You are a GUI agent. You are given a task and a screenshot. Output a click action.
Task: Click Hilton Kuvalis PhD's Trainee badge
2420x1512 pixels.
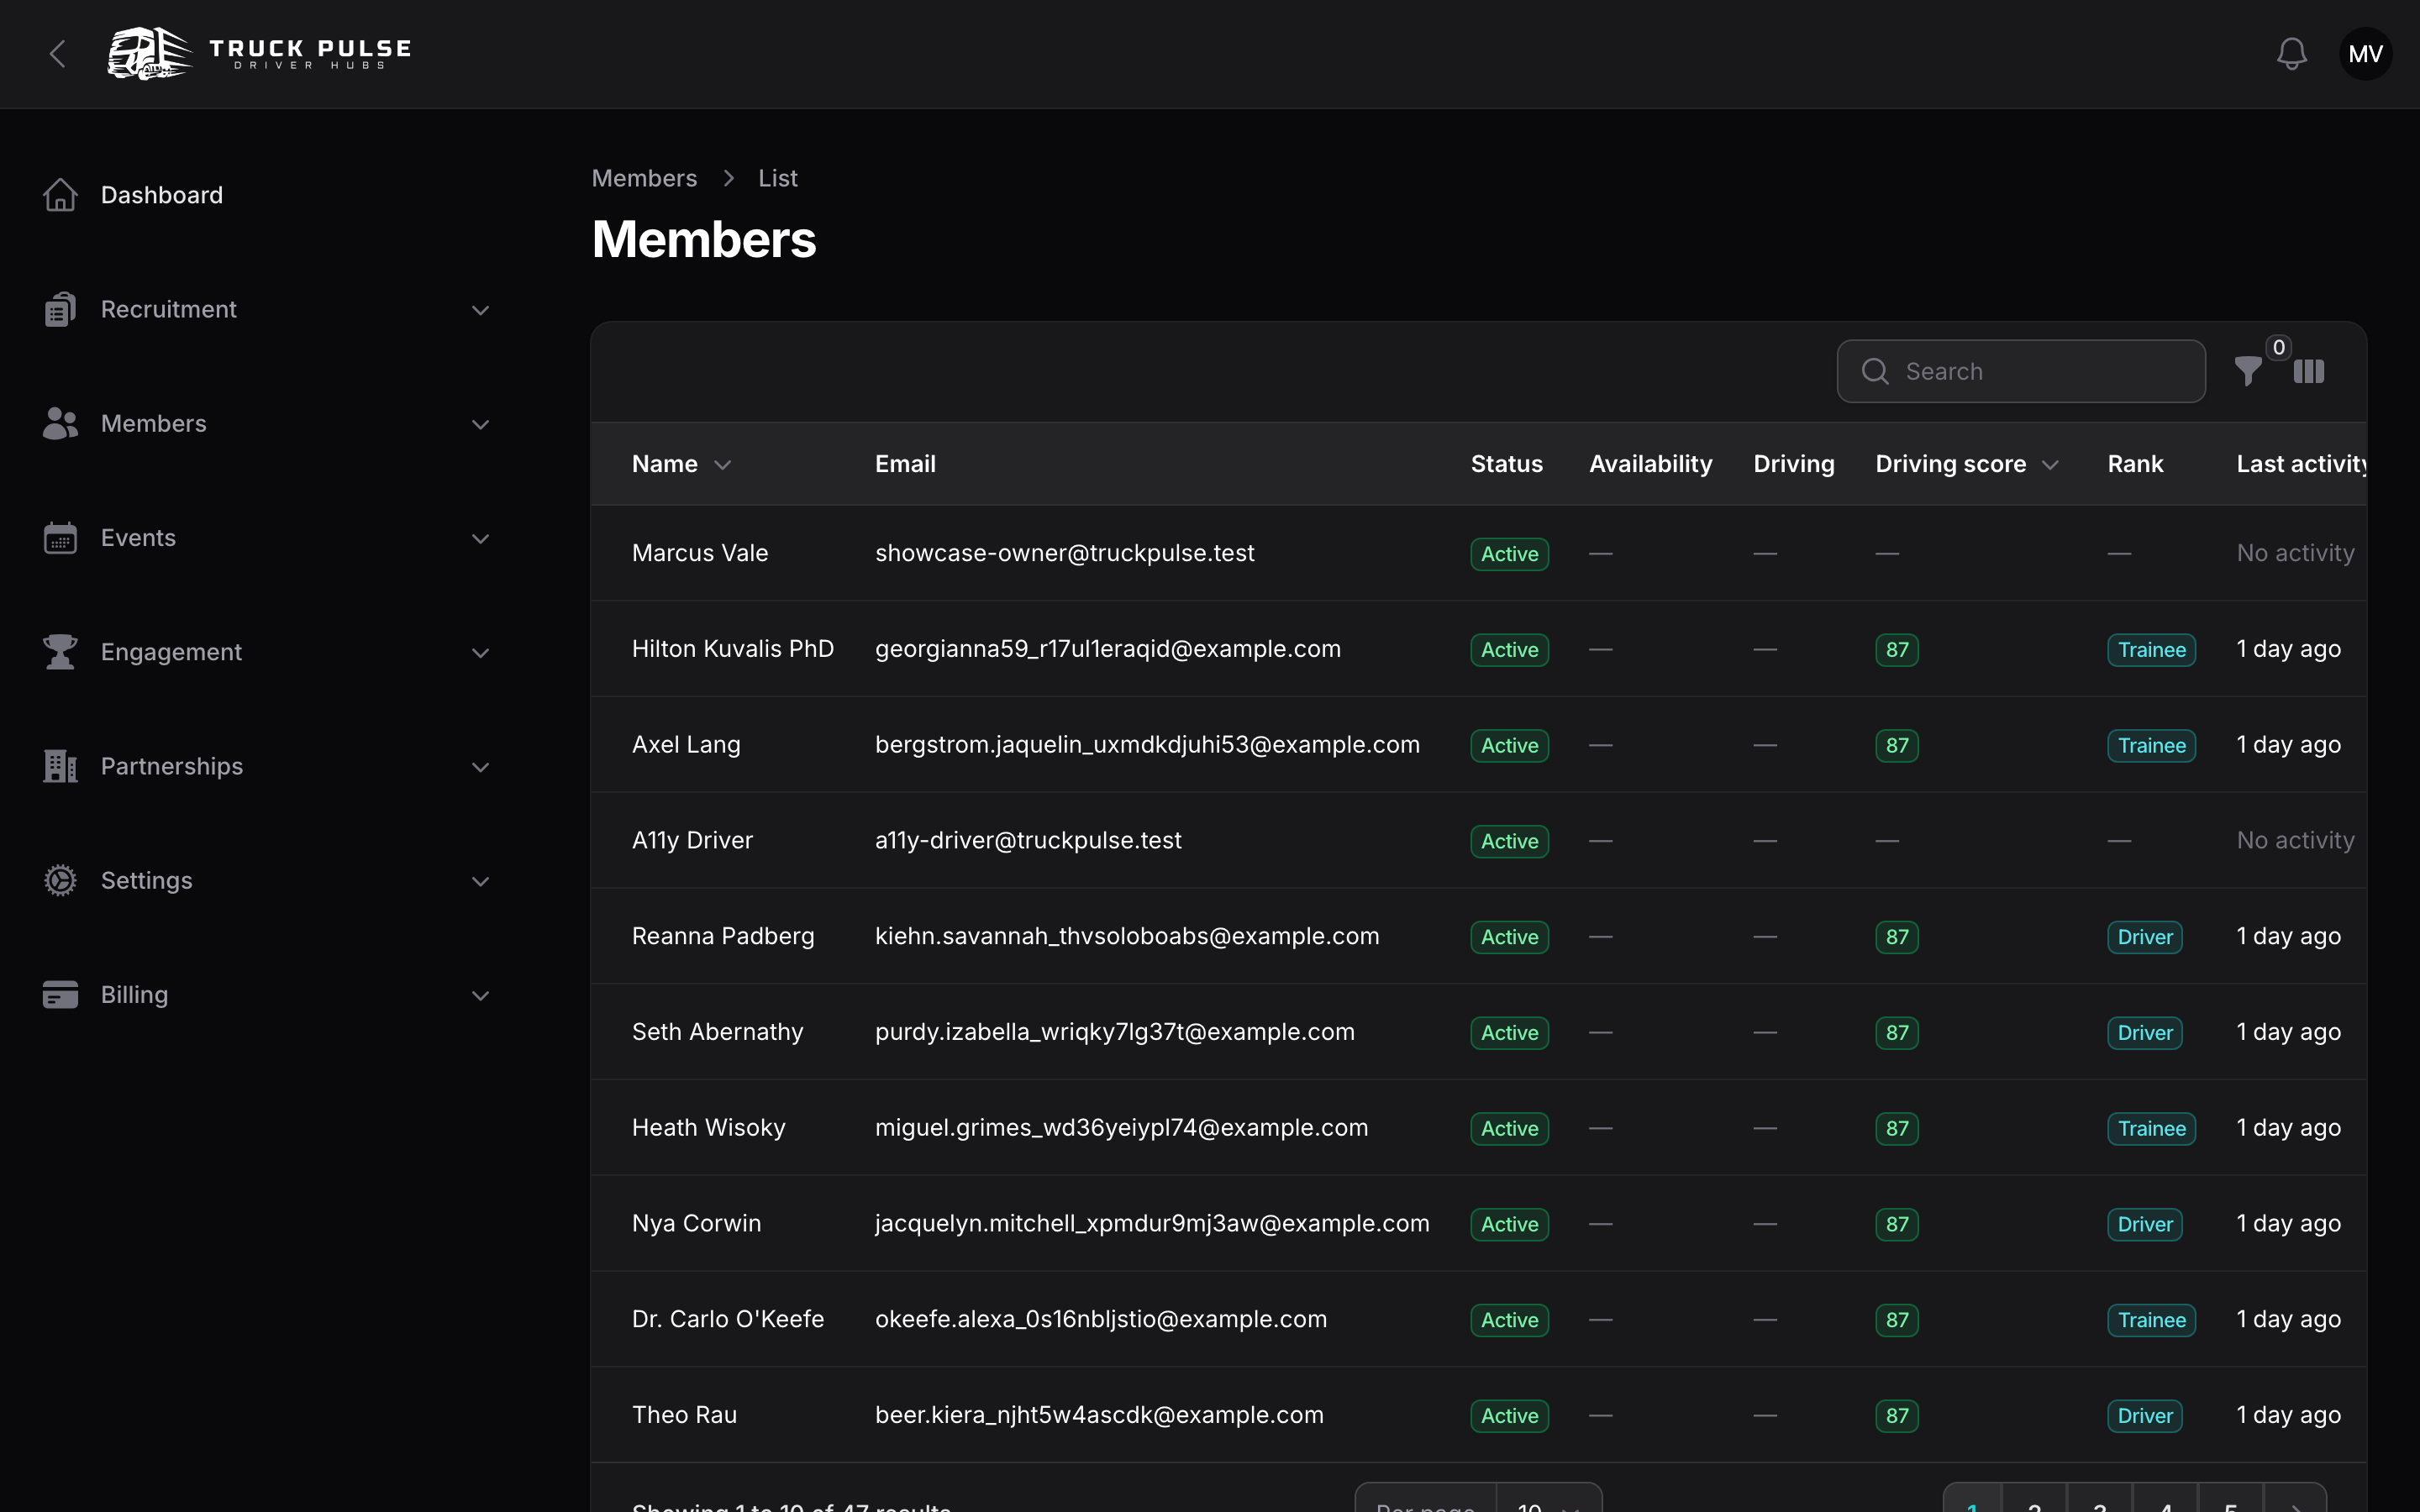coord(2151,650)
